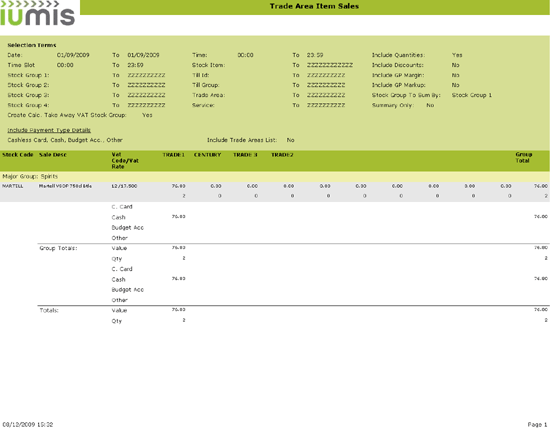Open the Include Payment Type Details link

[x=49, y=130]
